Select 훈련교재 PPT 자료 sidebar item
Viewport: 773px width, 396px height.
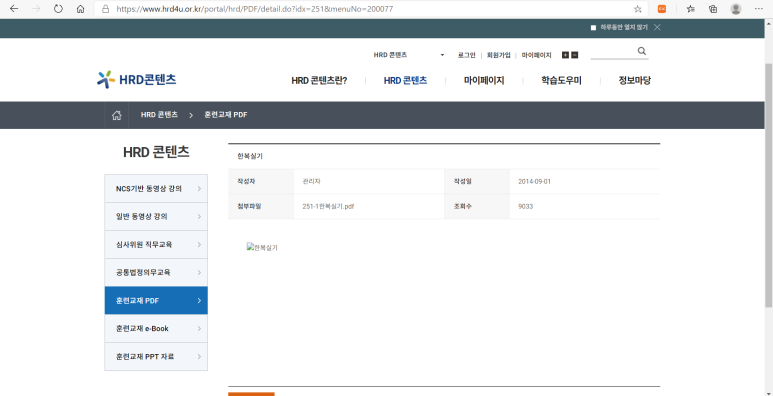(x=156, y=357)
